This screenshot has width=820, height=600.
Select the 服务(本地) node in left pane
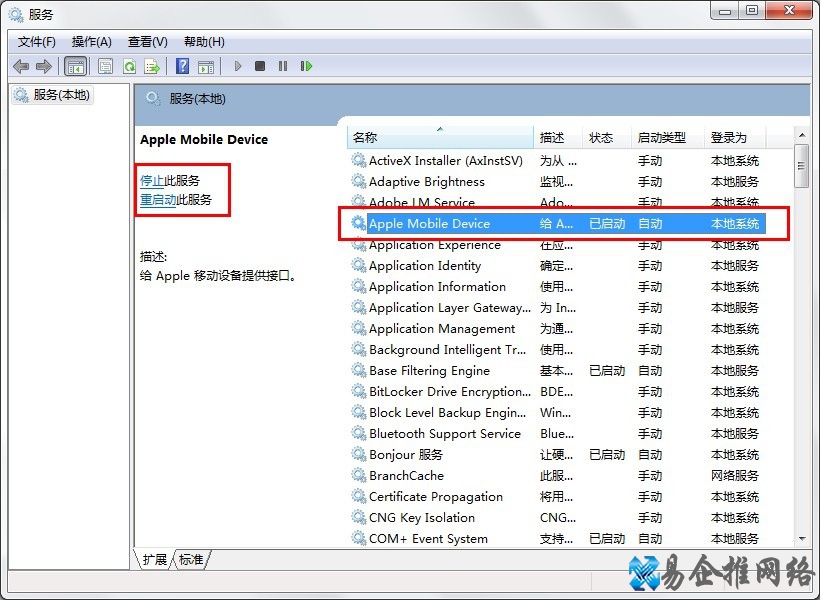tap(60, 95)
